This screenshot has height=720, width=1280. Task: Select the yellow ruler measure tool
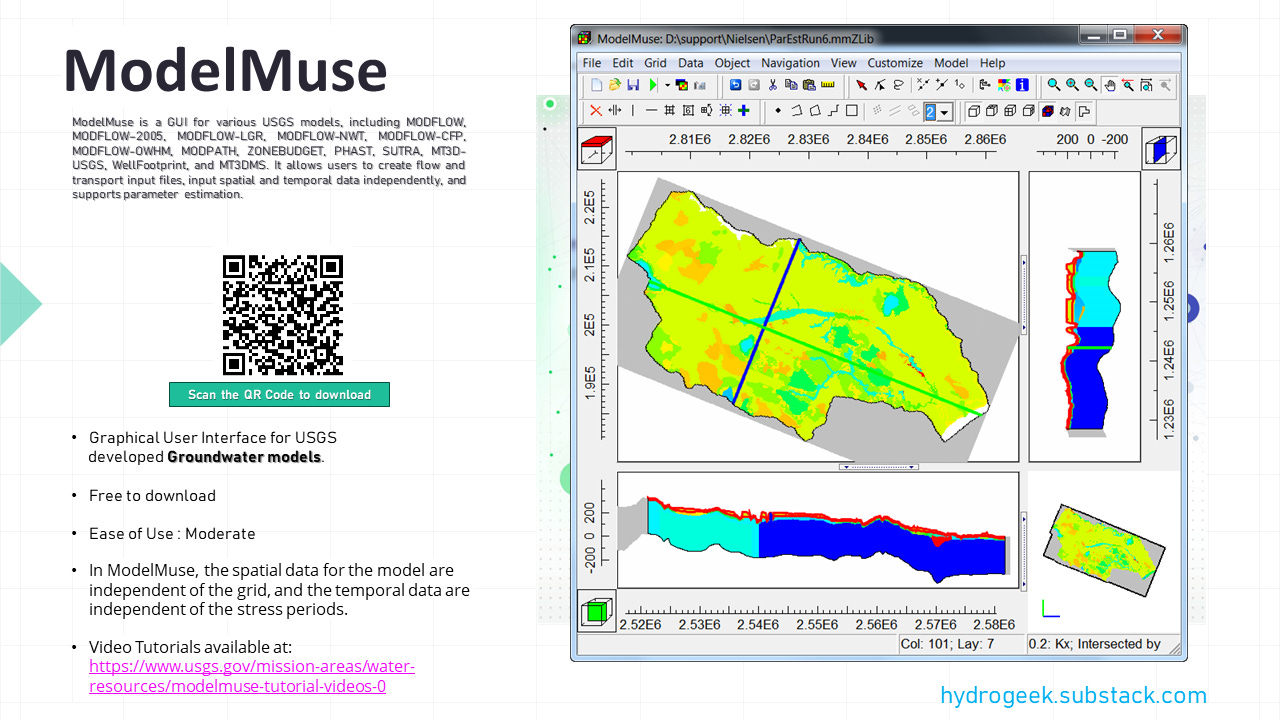[828, 85]
